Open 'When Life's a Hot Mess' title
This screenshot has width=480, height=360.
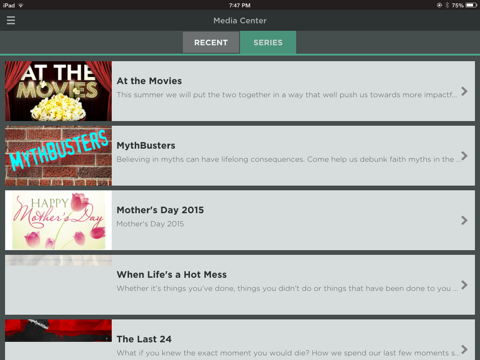[172, 275]
